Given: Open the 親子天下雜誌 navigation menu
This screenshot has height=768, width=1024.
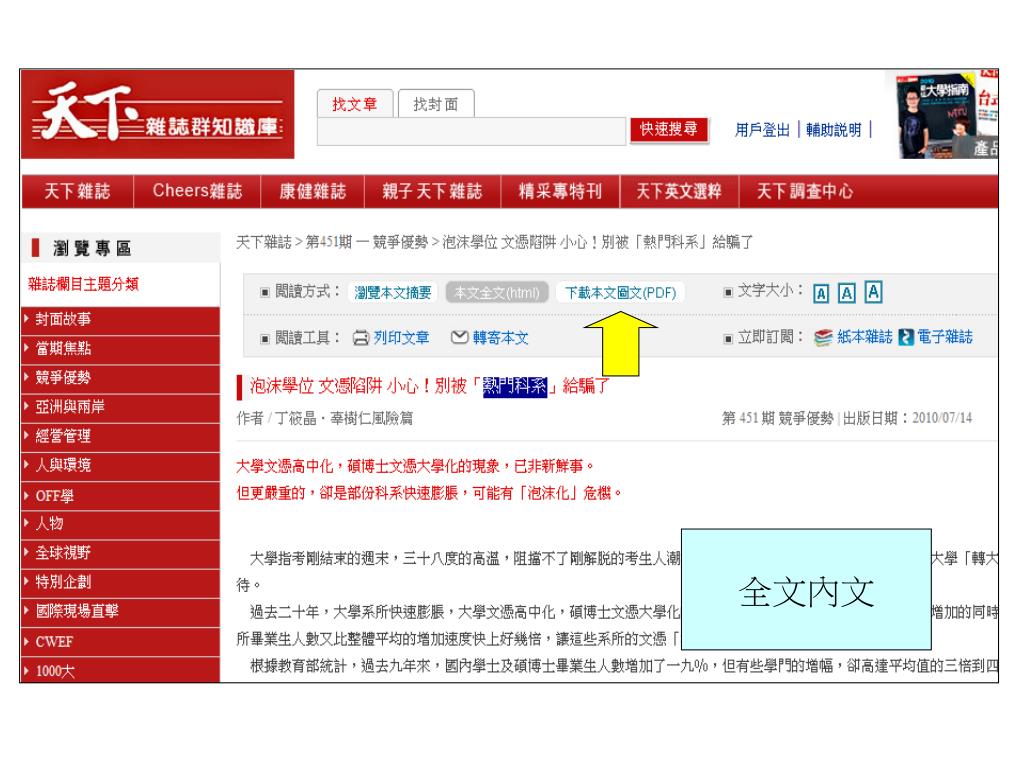Looking at the screenshot, I should pyautogui.click(x=432, y=191).
